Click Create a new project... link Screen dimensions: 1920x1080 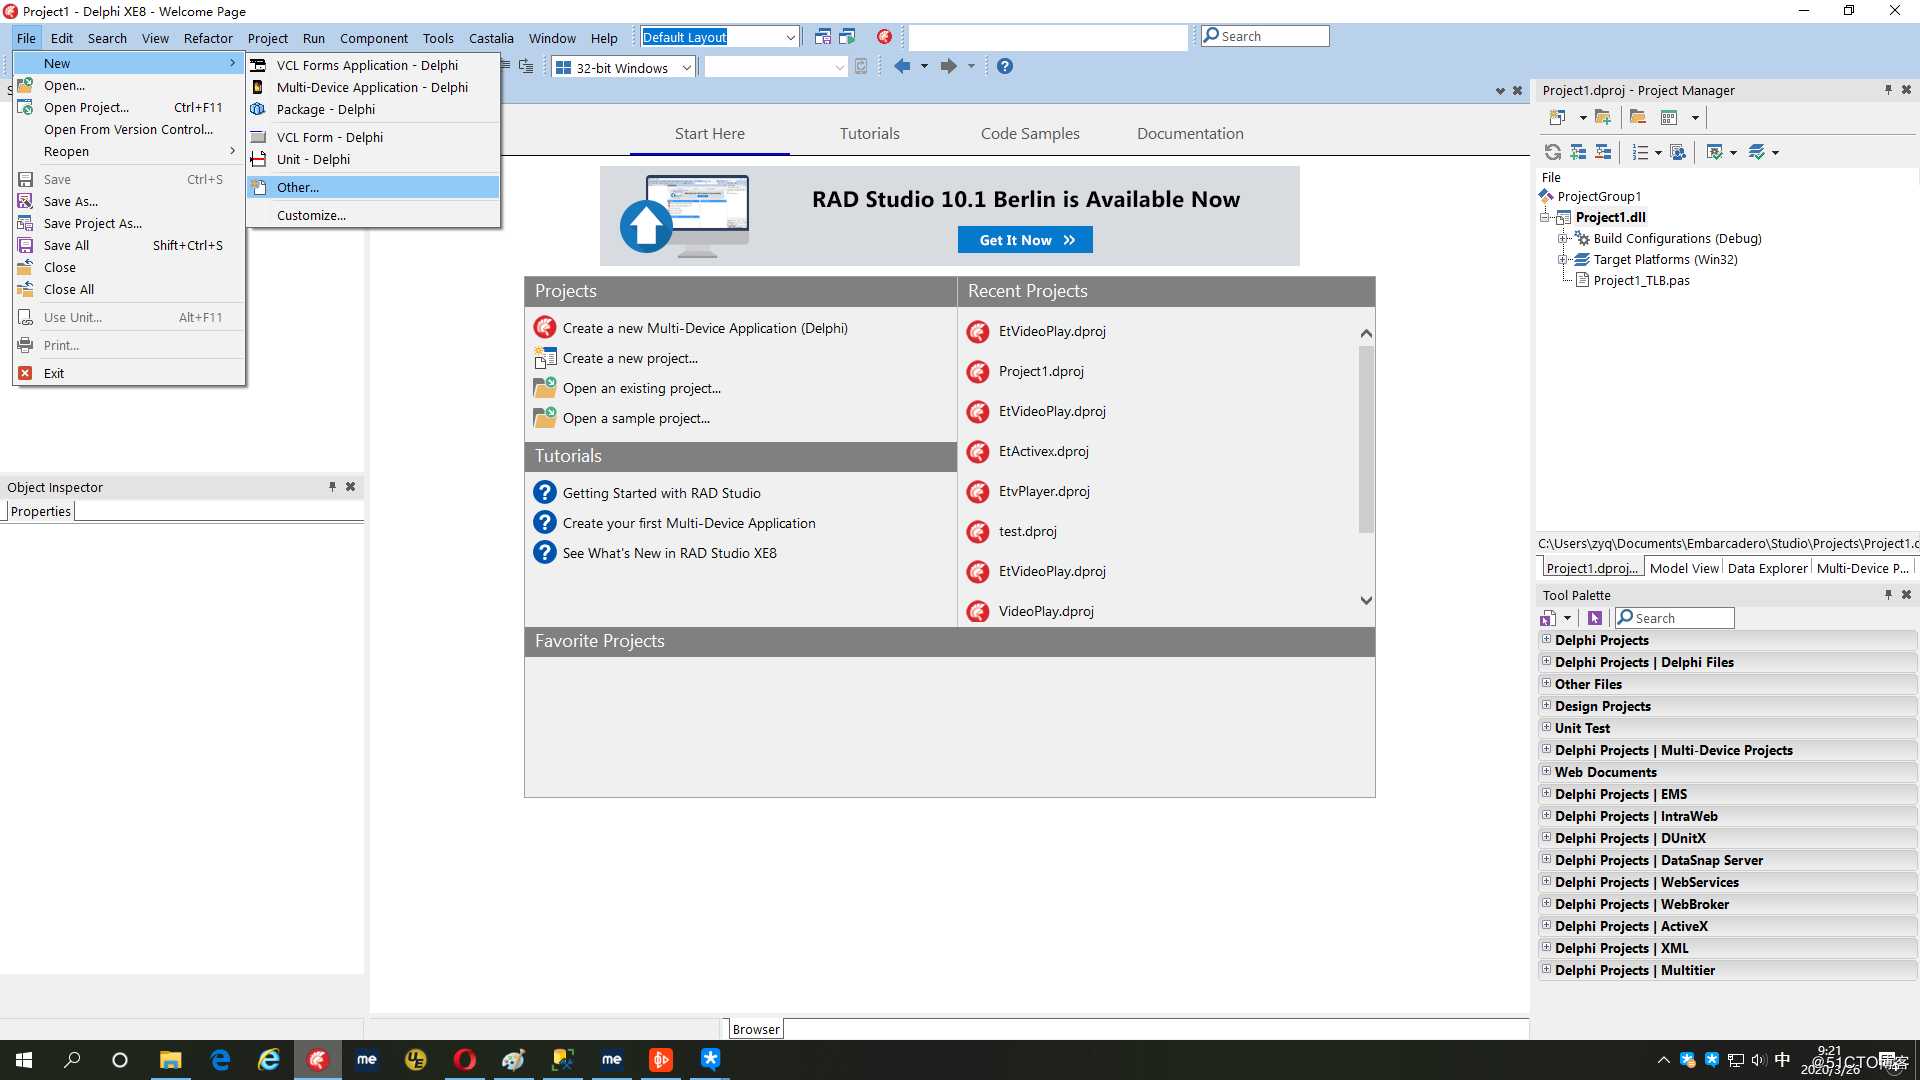click(x=630, y=358)
